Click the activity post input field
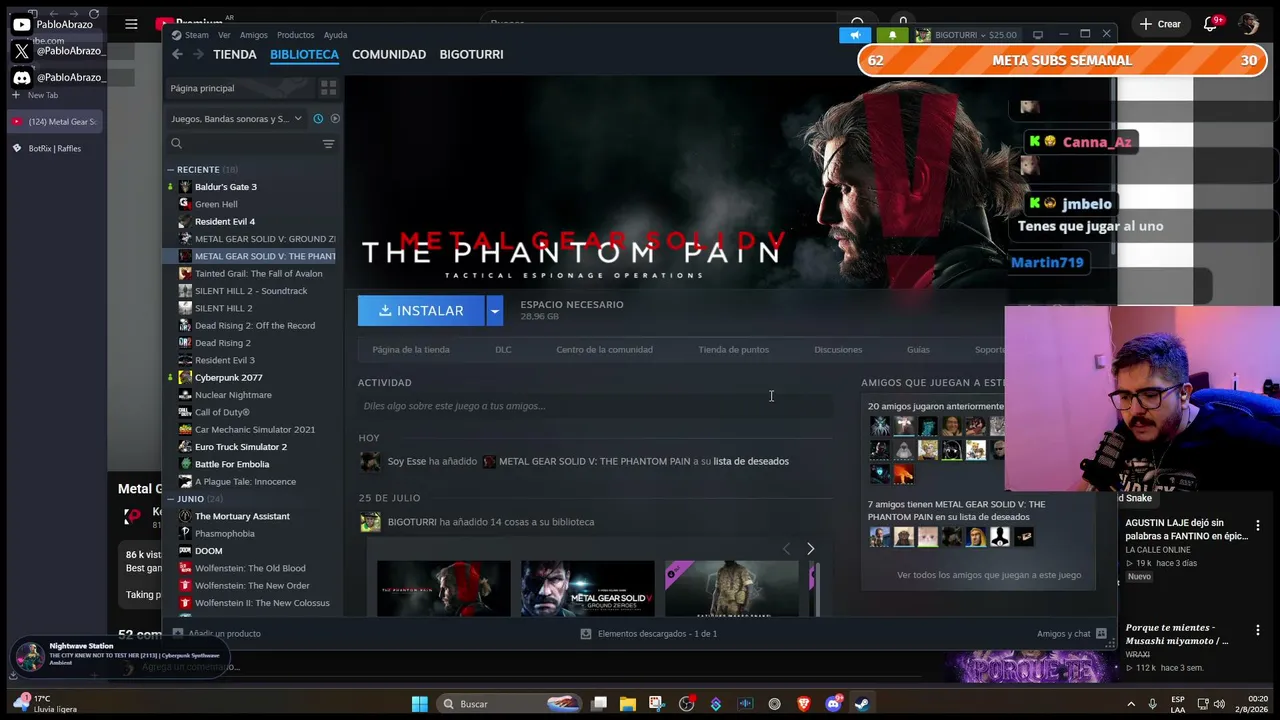 (595, 406)
